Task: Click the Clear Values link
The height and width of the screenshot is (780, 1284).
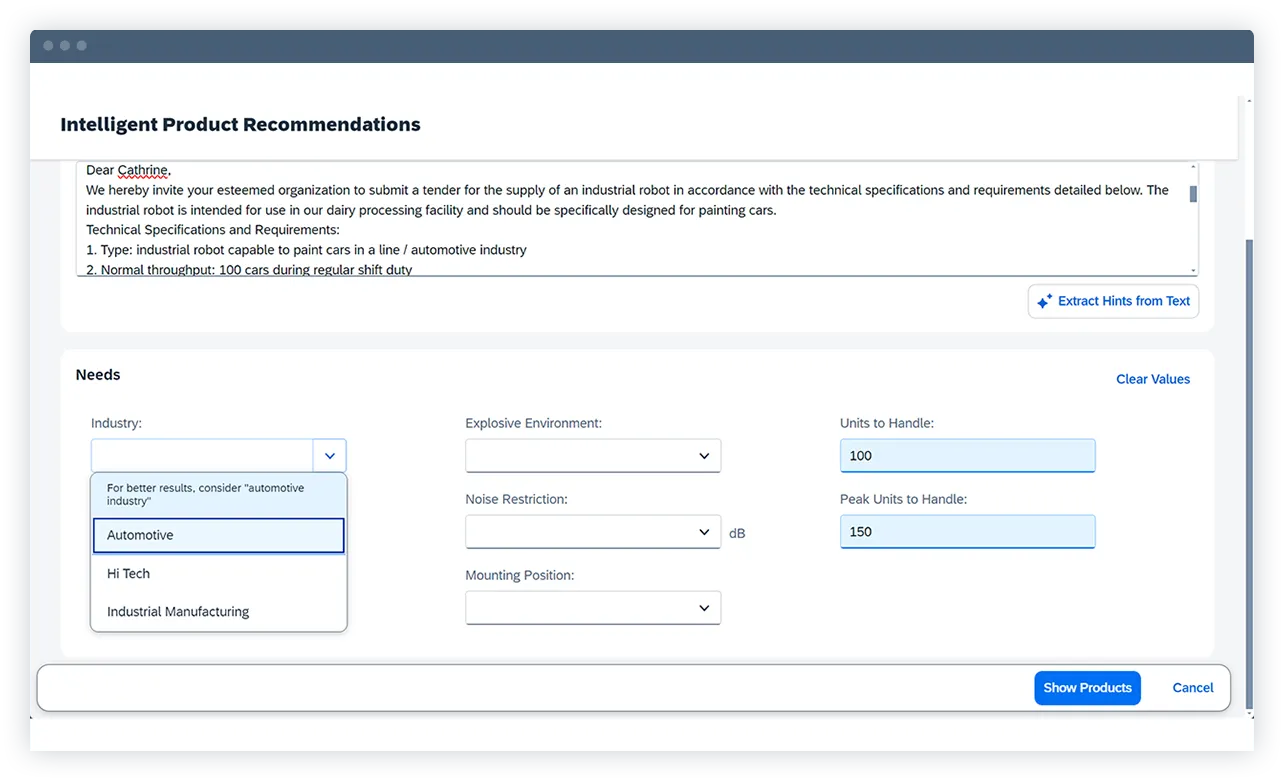Action: [1153, 379]
